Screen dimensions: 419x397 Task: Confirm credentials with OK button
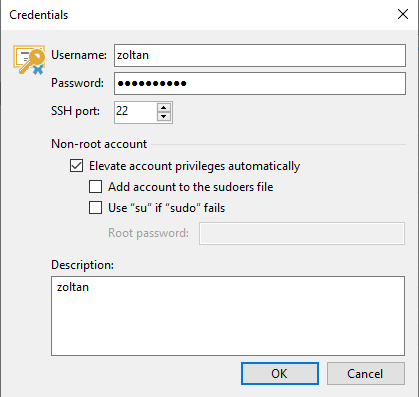point(280,374)
